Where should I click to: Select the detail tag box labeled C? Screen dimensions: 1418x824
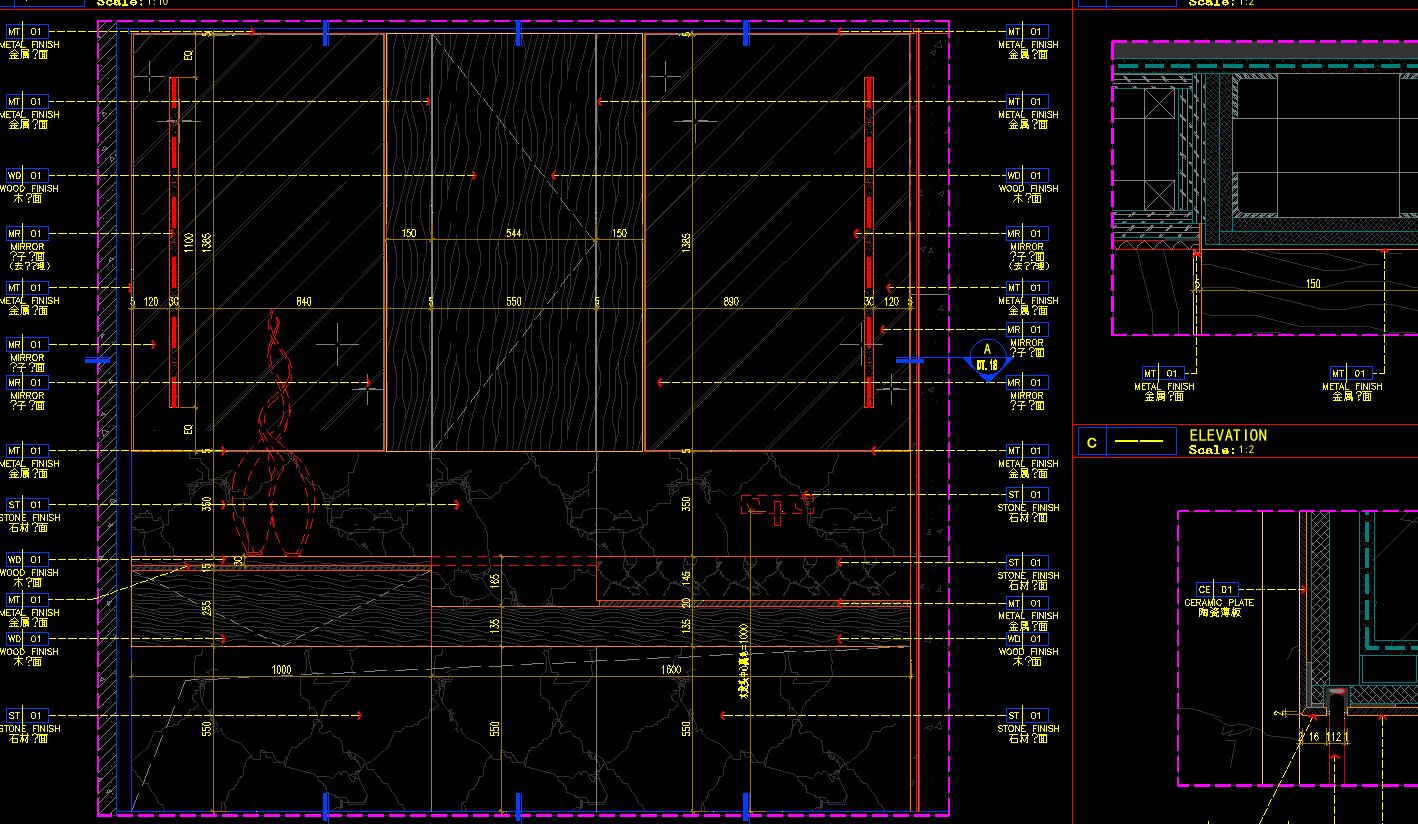[1127, 441]
